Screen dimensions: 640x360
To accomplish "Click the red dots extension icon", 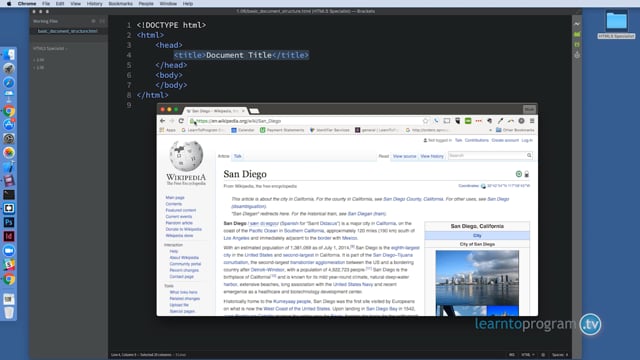I will (x=478, y=121).
